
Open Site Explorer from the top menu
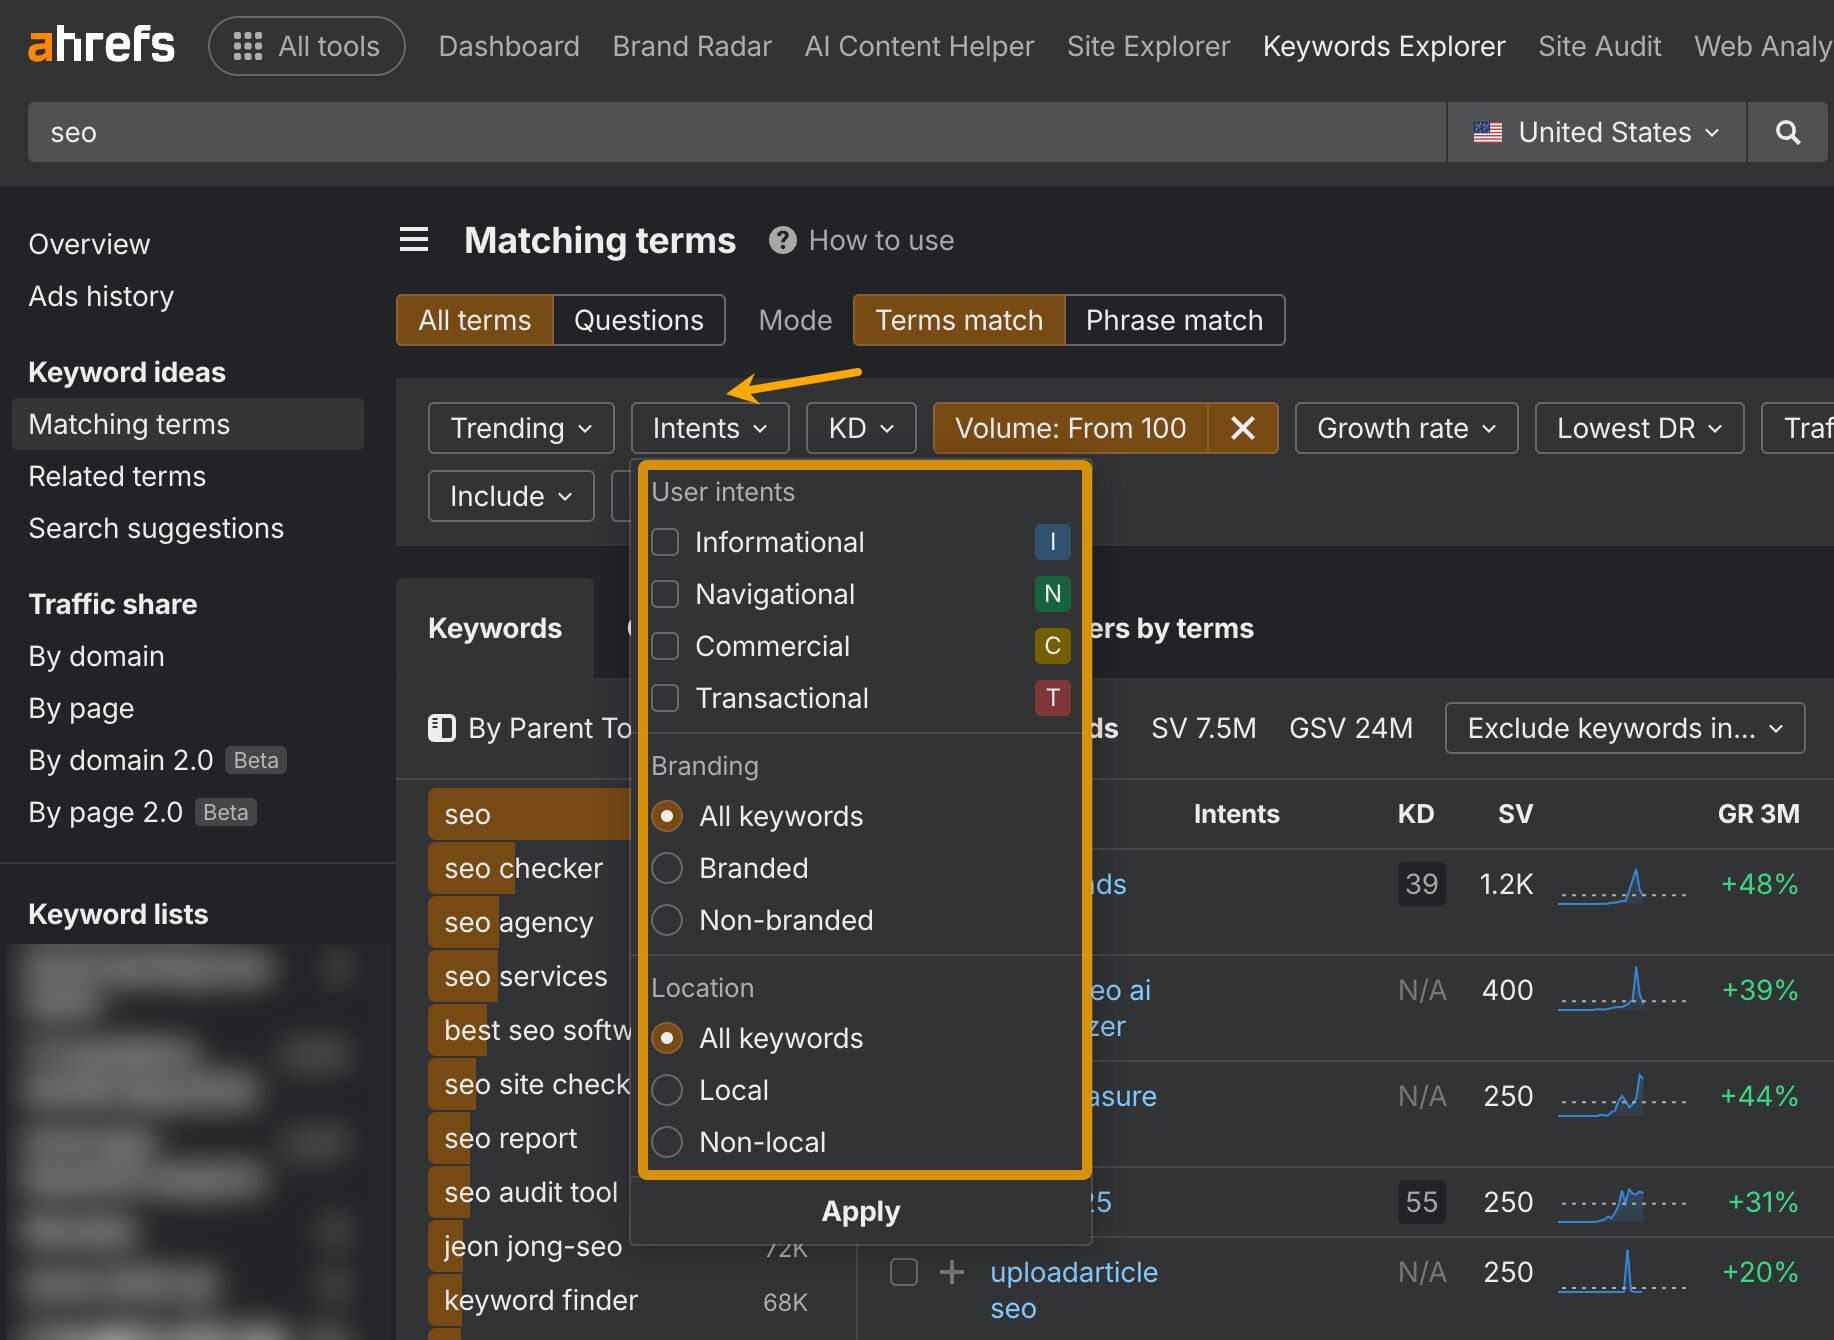click(x=1148, y=45)
